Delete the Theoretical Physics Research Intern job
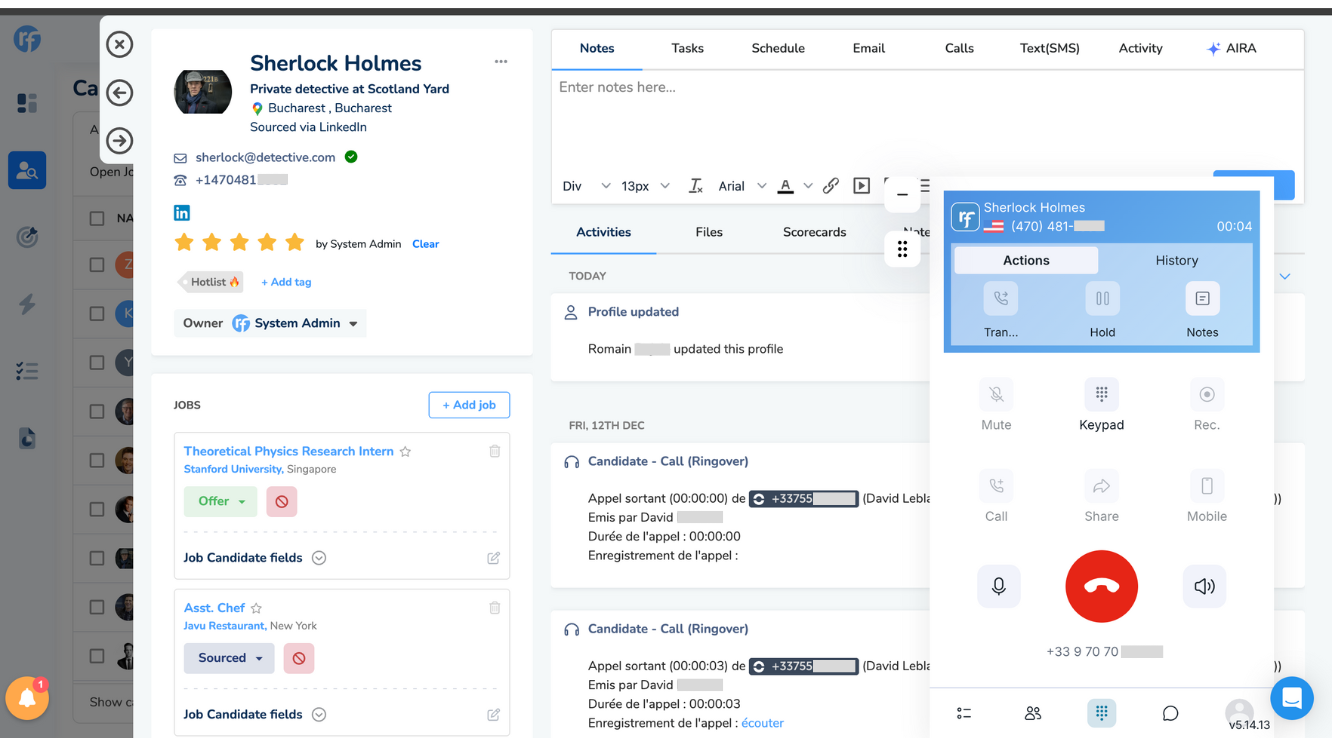This screenshot has width=1332, height=746. coord(494,452)
